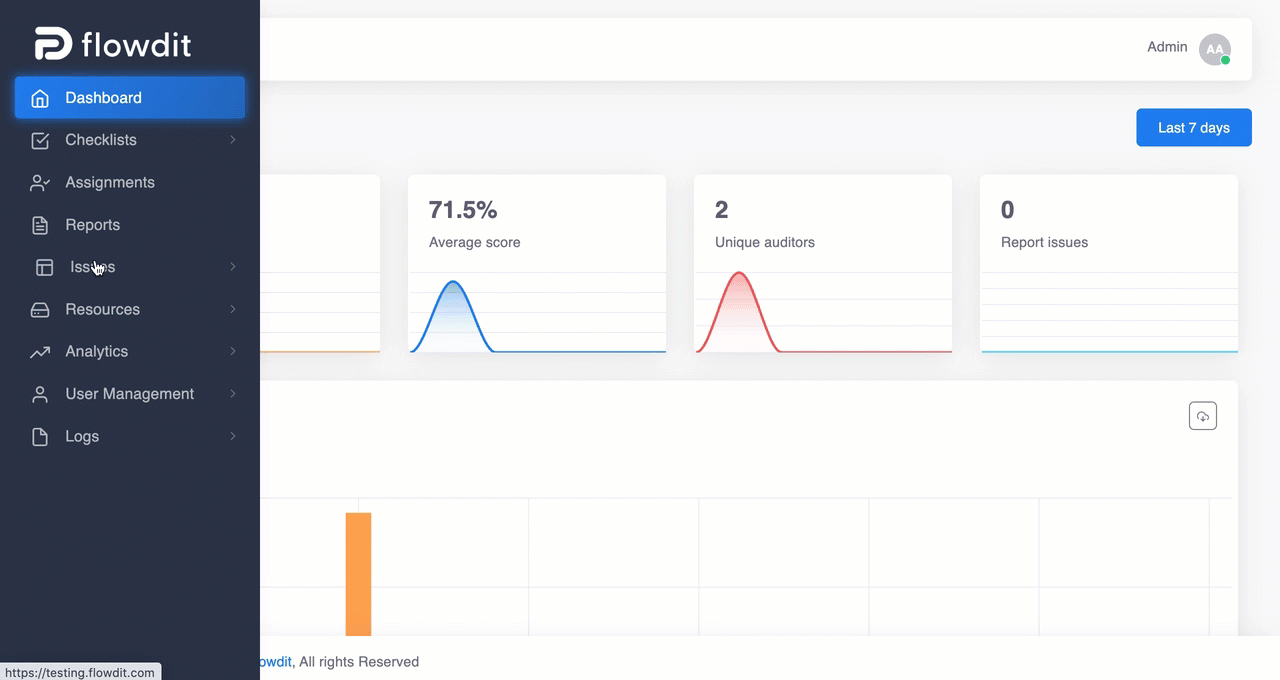The height and width of the screenshot is (680, 1280).
Task: Click the flowdit logo icon
Action: [53, 43]
